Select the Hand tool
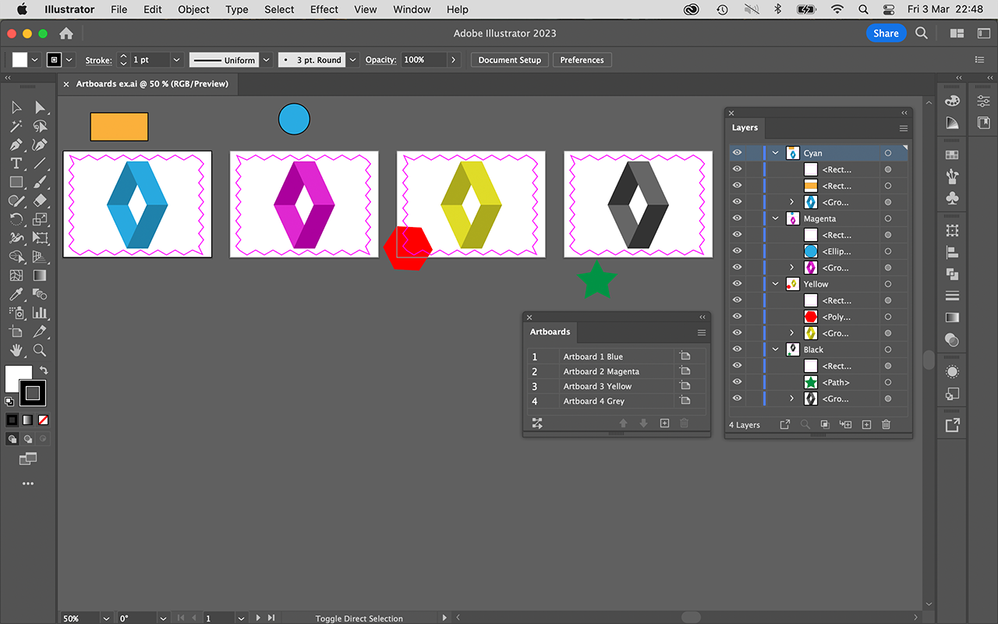 pos(16,350)
